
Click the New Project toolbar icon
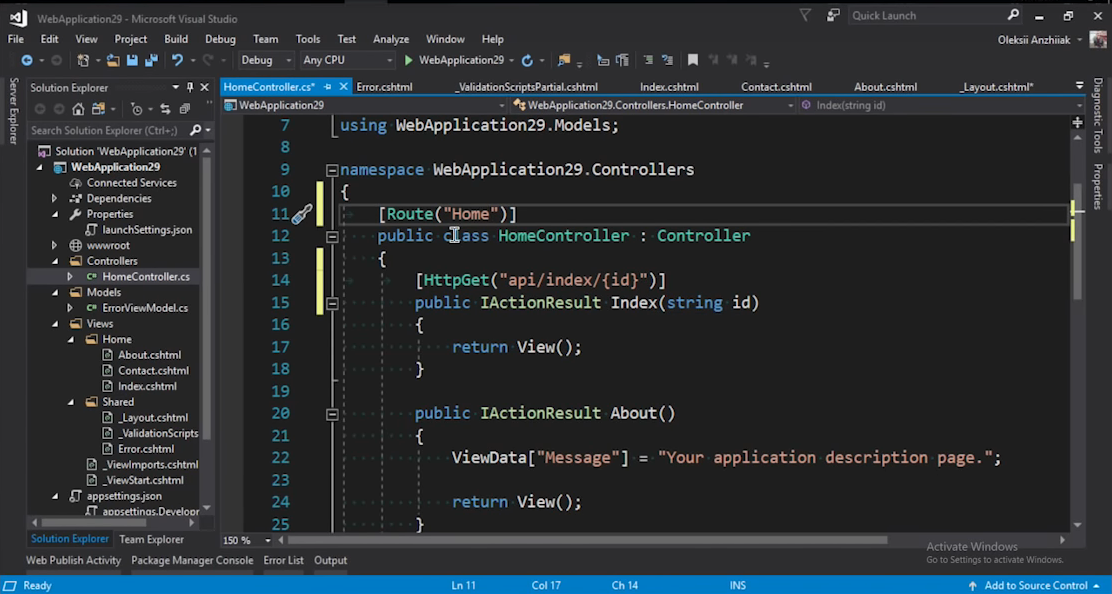coord(83,61)
